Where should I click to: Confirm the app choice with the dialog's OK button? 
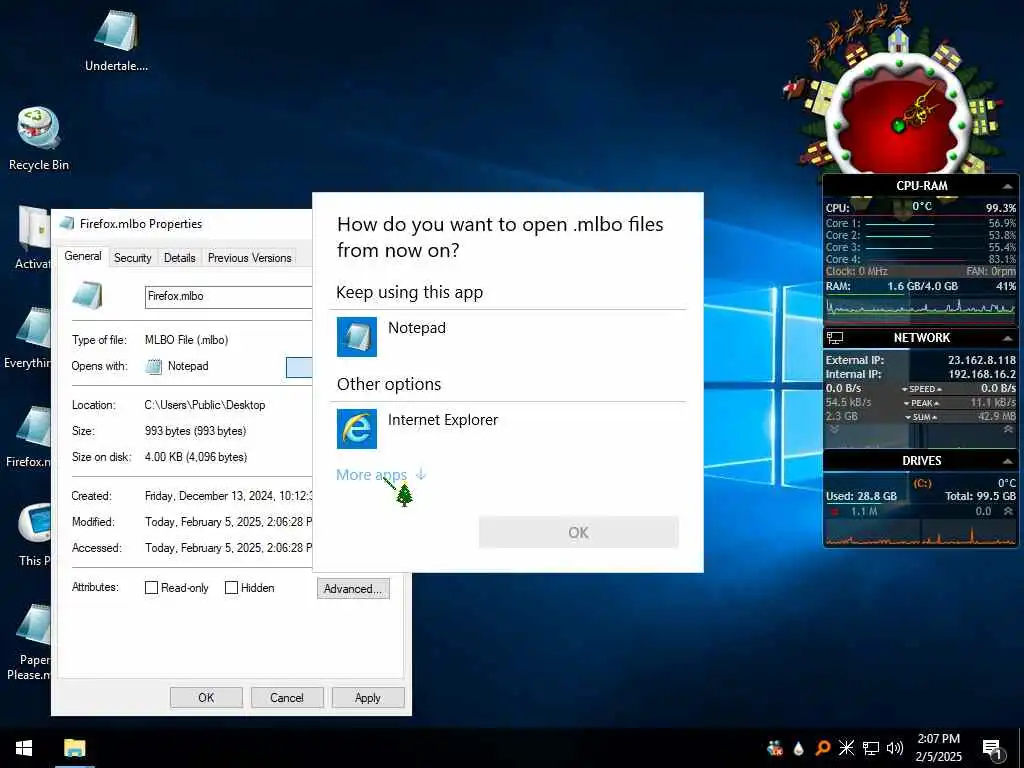point(578,532)
